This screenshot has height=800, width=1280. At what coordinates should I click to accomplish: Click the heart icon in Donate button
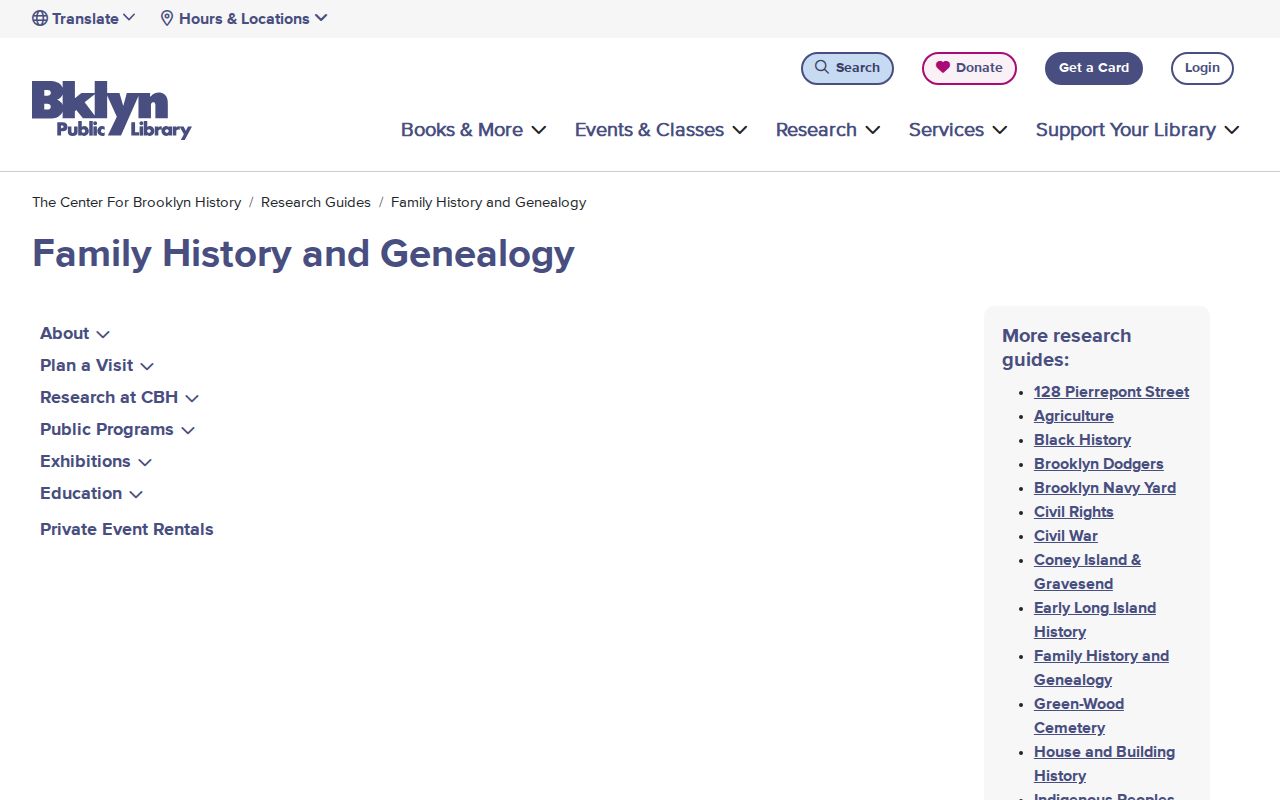(943, 67)
